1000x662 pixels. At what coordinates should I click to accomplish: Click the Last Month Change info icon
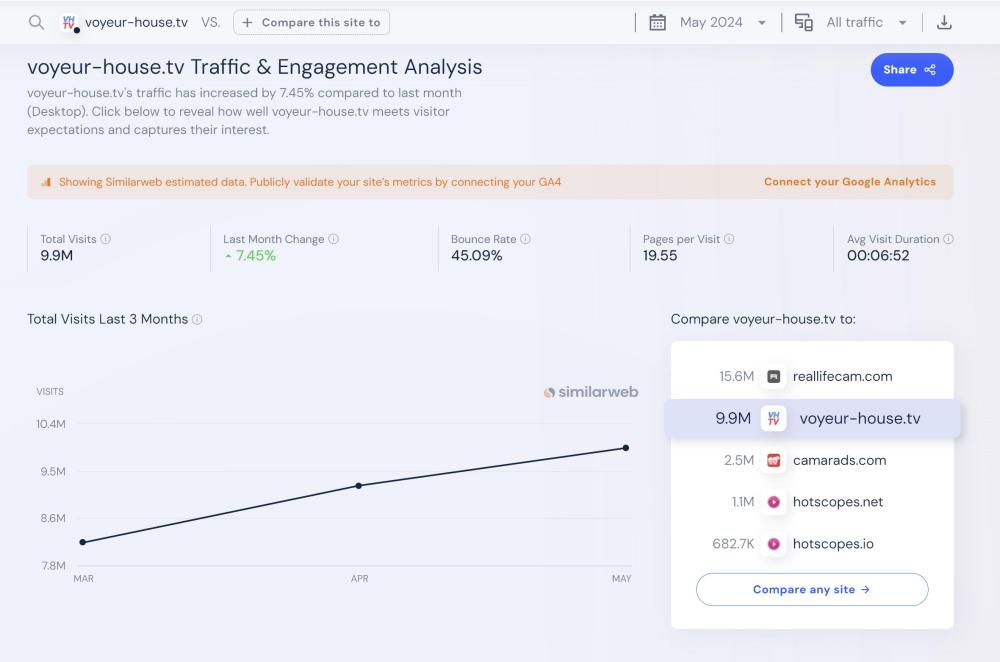(x=334, y=239)
